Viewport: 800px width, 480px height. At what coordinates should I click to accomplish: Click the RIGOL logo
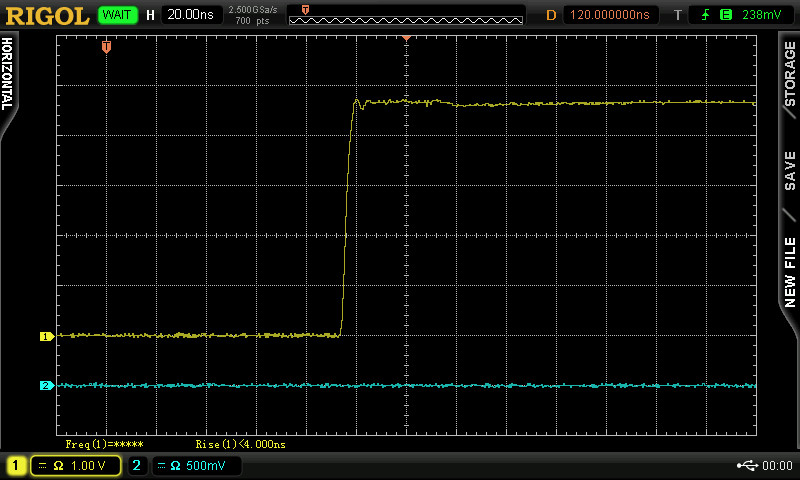[47, 14]
